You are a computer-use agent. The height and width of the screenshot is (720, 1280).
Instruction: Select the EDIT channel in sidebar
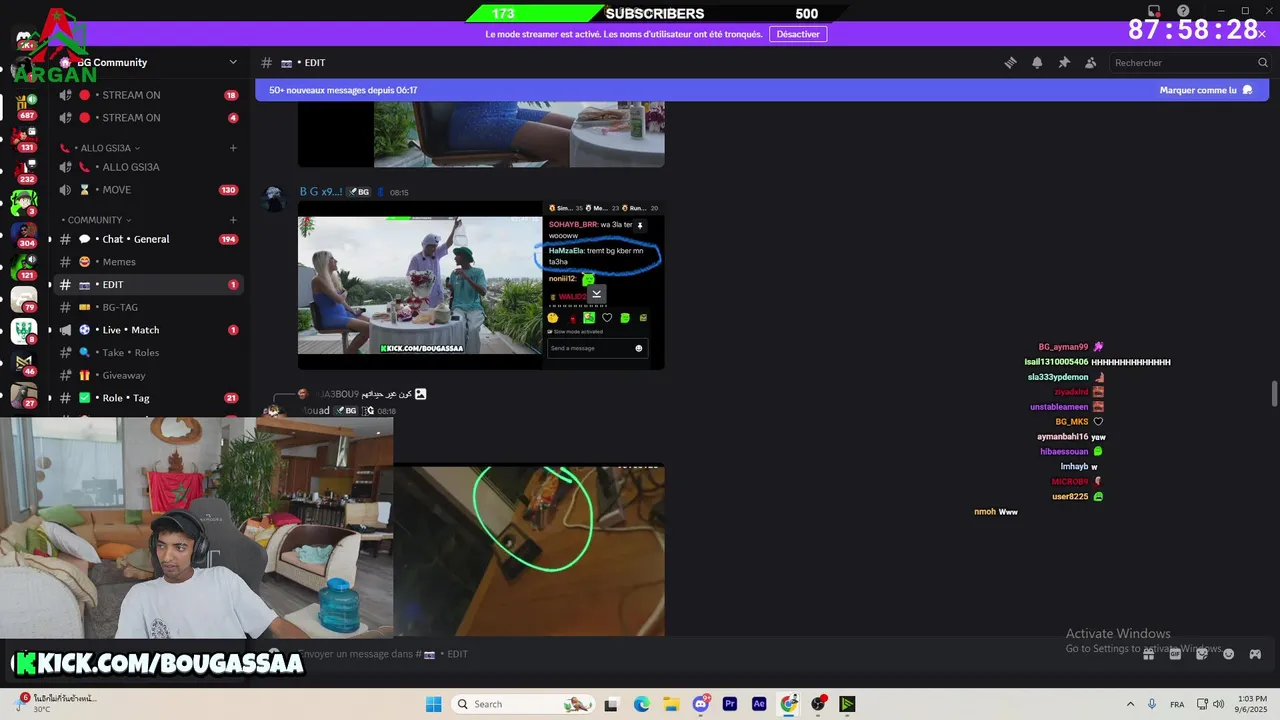click(x=148, y=285)
